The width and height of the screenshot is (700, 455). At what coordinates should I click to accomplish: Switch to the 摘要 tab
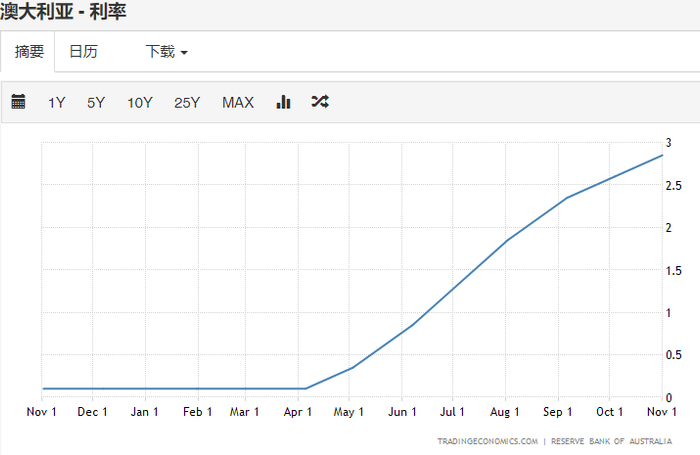coord(28,51)
